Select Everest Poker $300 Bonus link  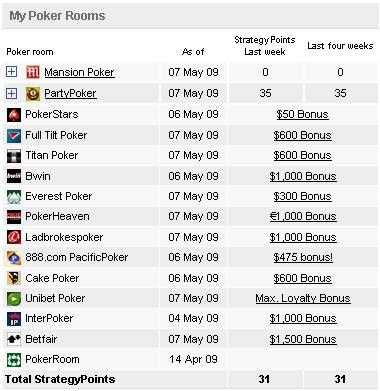[302, 196]
